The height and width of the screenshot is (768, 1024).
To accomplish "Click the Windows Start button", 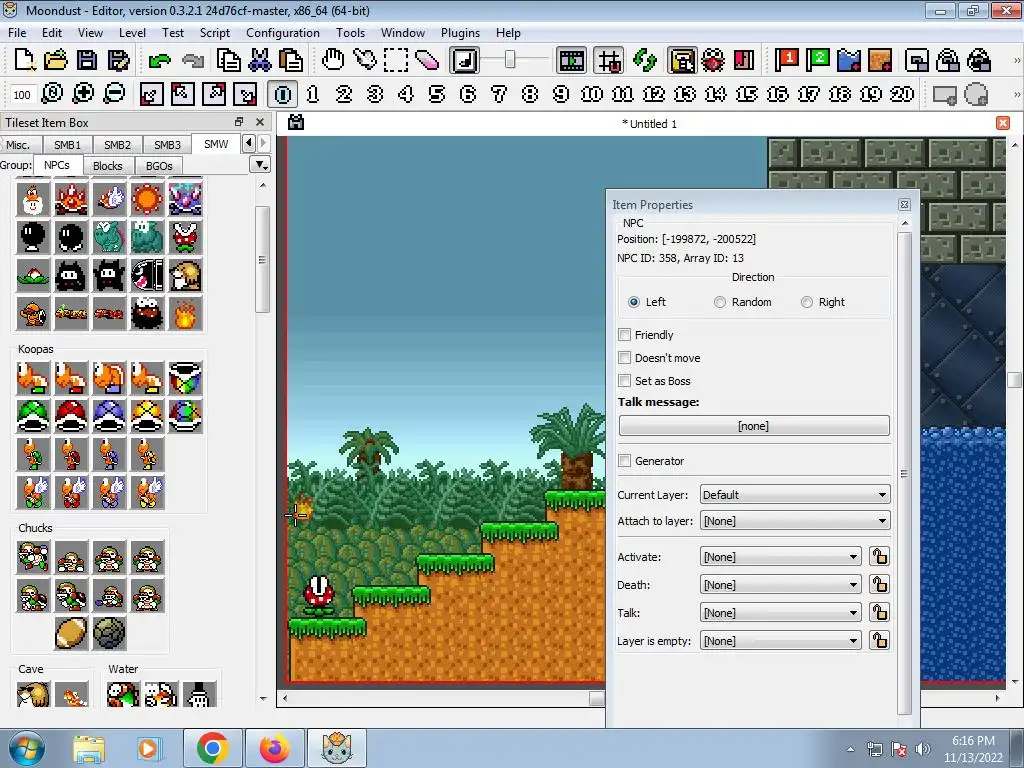I will (27, 748).
